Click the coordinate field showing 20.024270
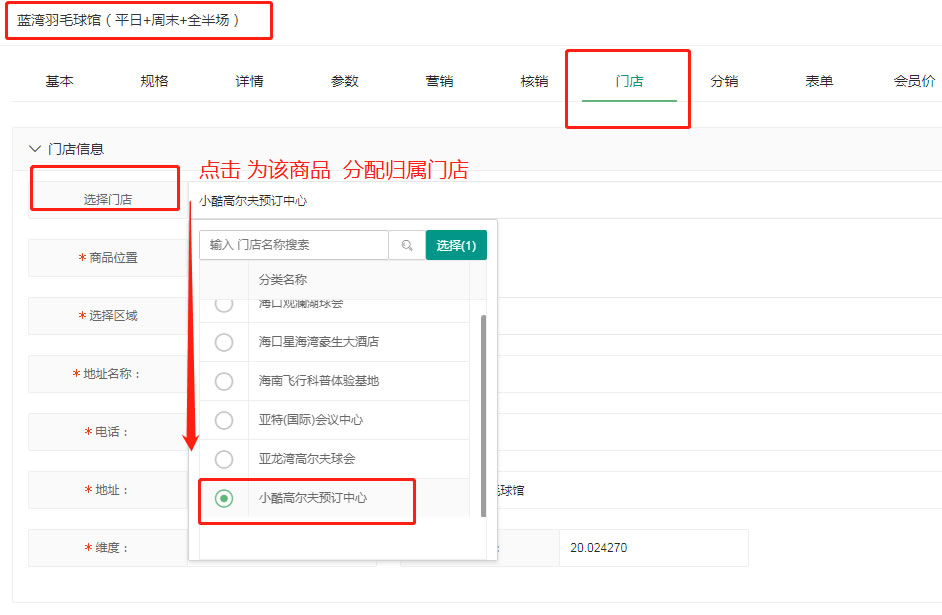The width and height of the screenshot is (942, 615). point(652,548)
